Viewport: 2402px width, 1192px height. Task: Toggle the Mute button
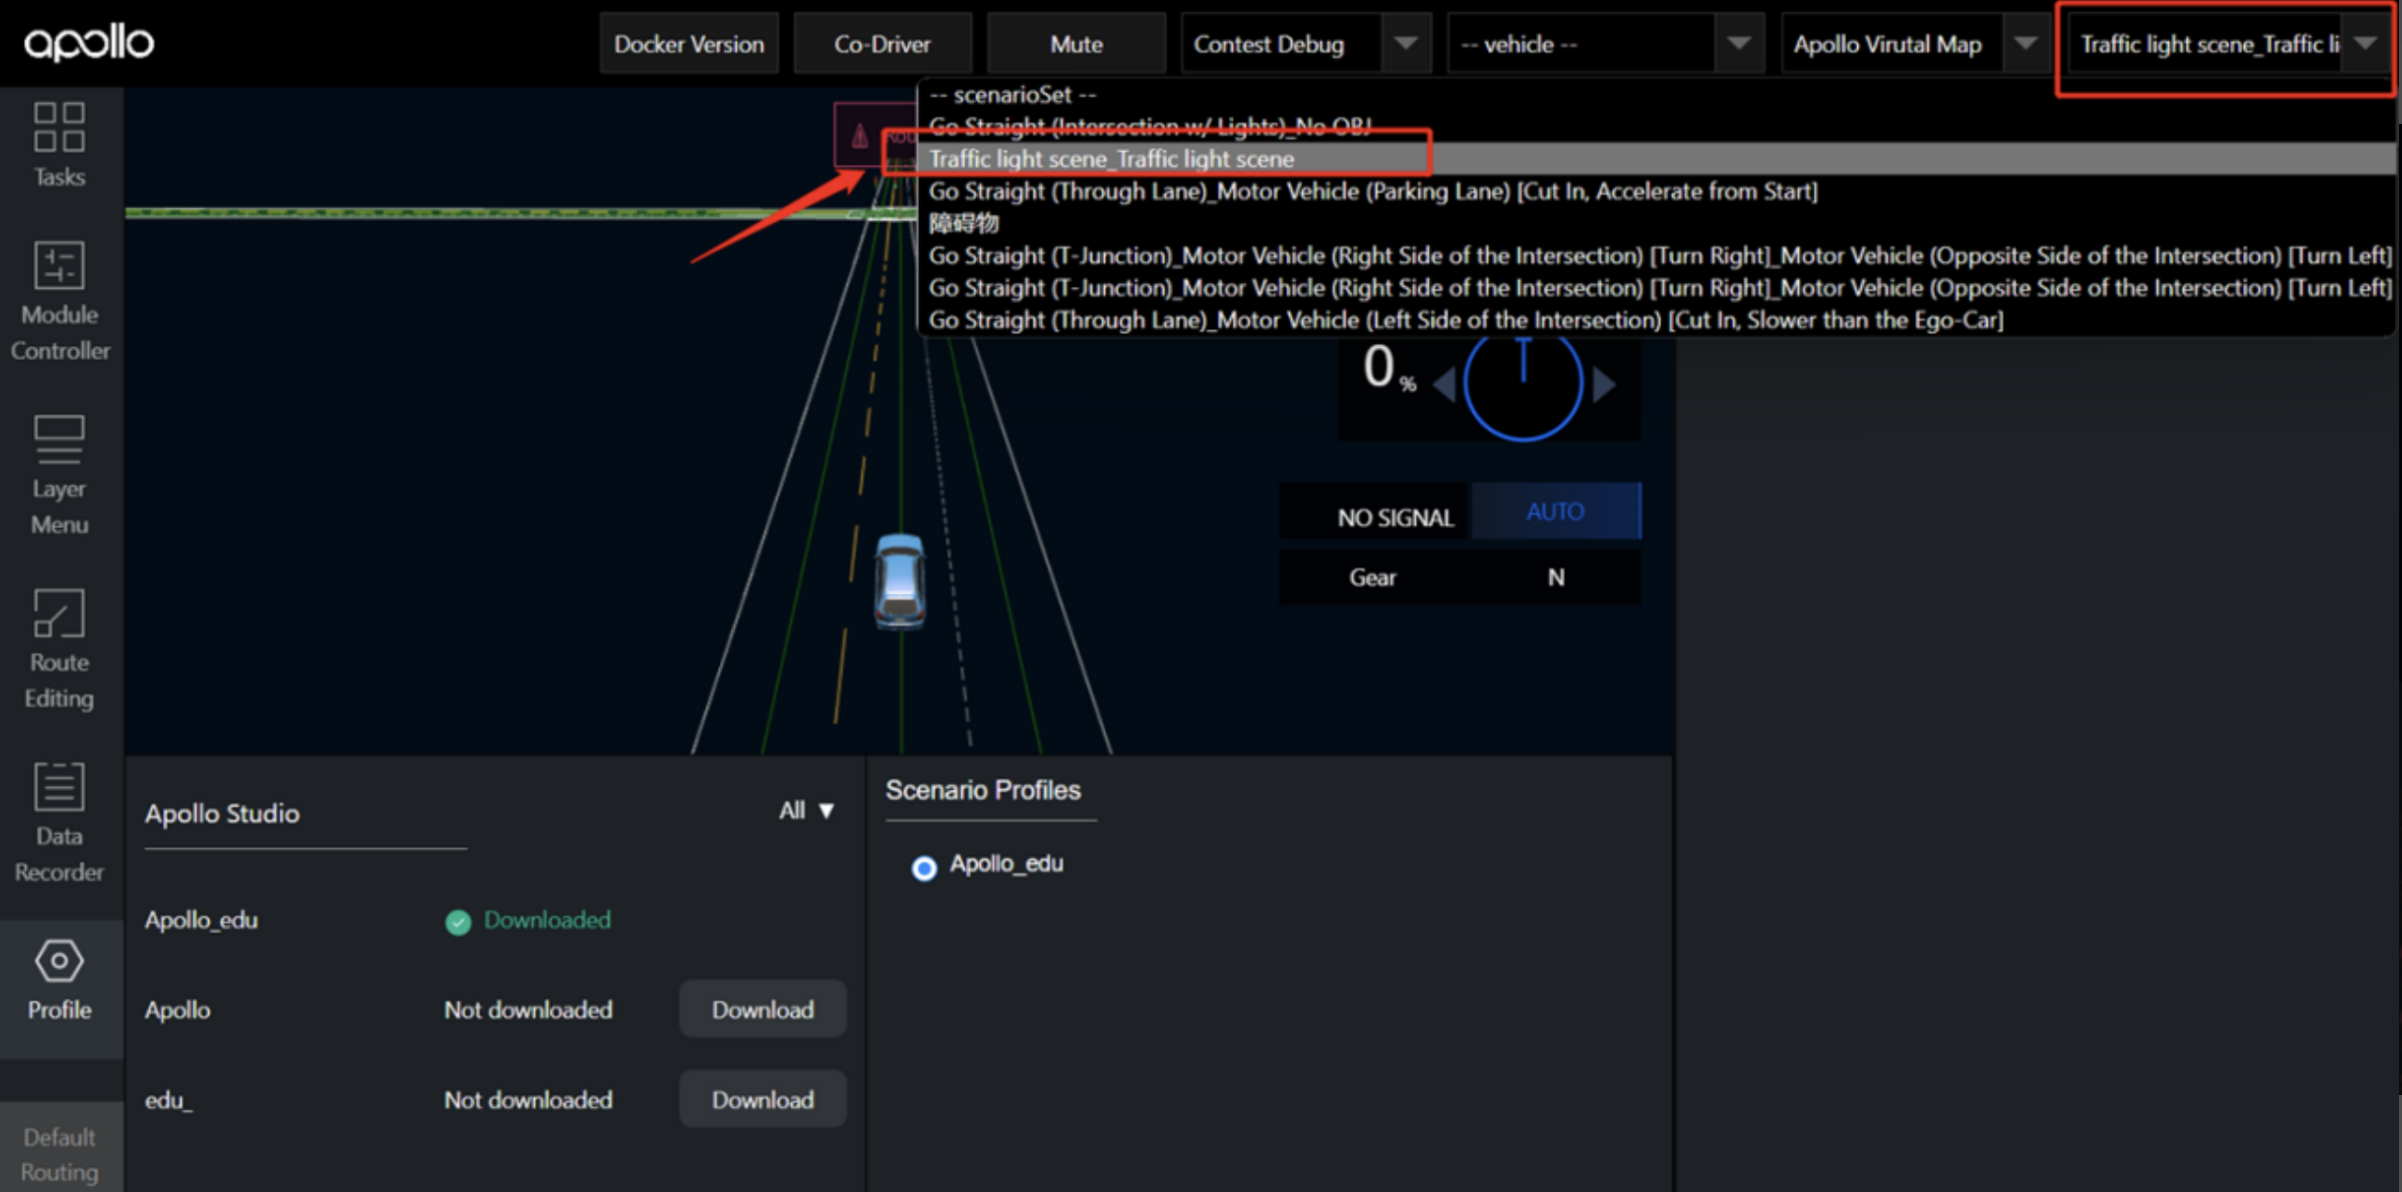click(1075, 44)
